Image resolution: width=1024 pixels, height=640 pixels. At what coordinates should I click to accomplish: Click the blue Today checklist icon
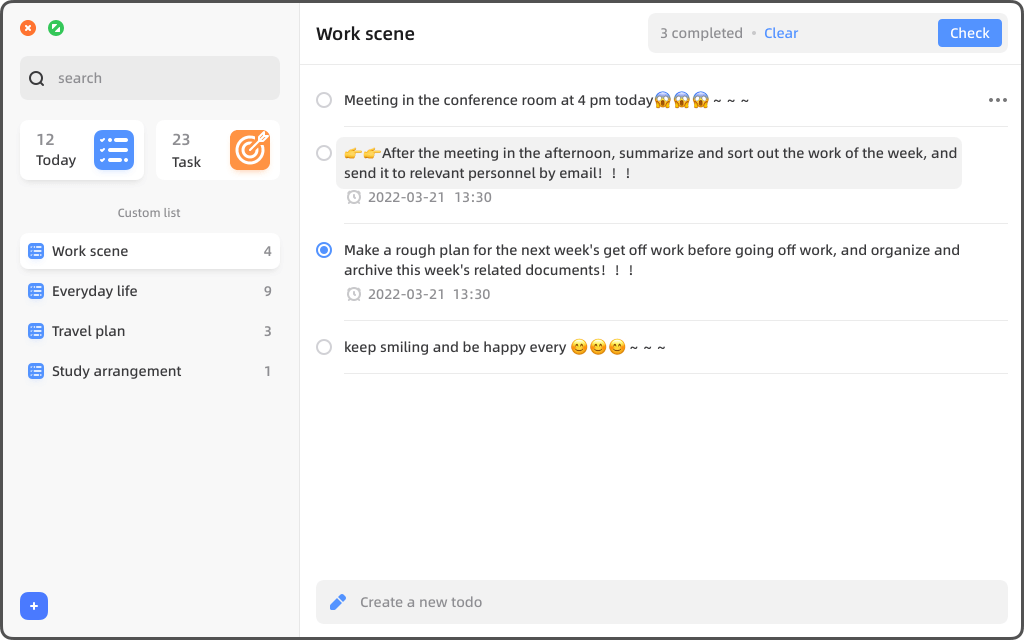pos(113,150)
